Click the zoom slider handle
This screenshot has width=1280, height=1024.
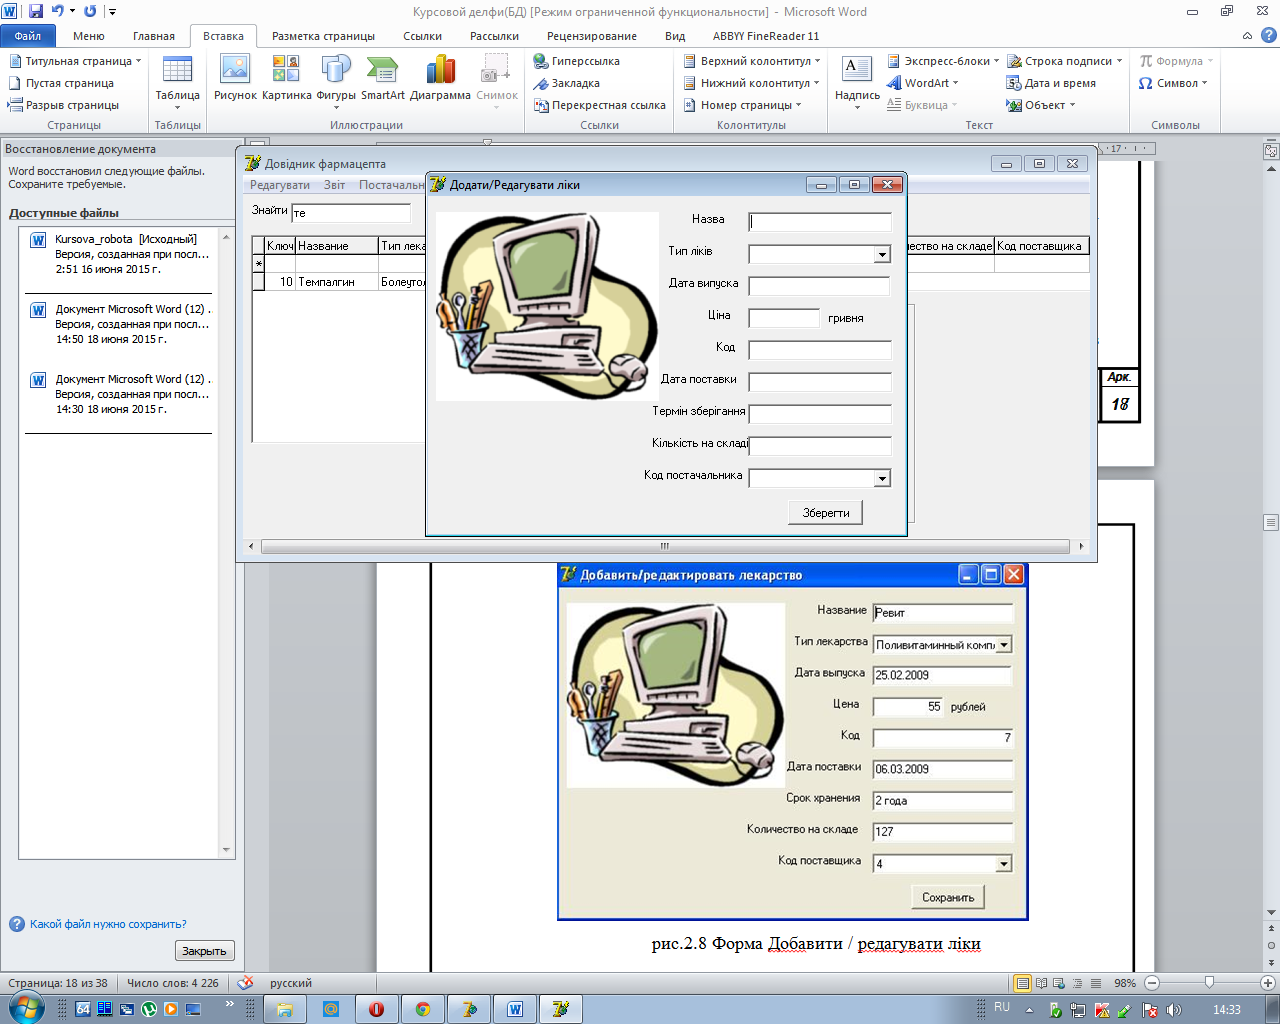tap(1209, 983)
